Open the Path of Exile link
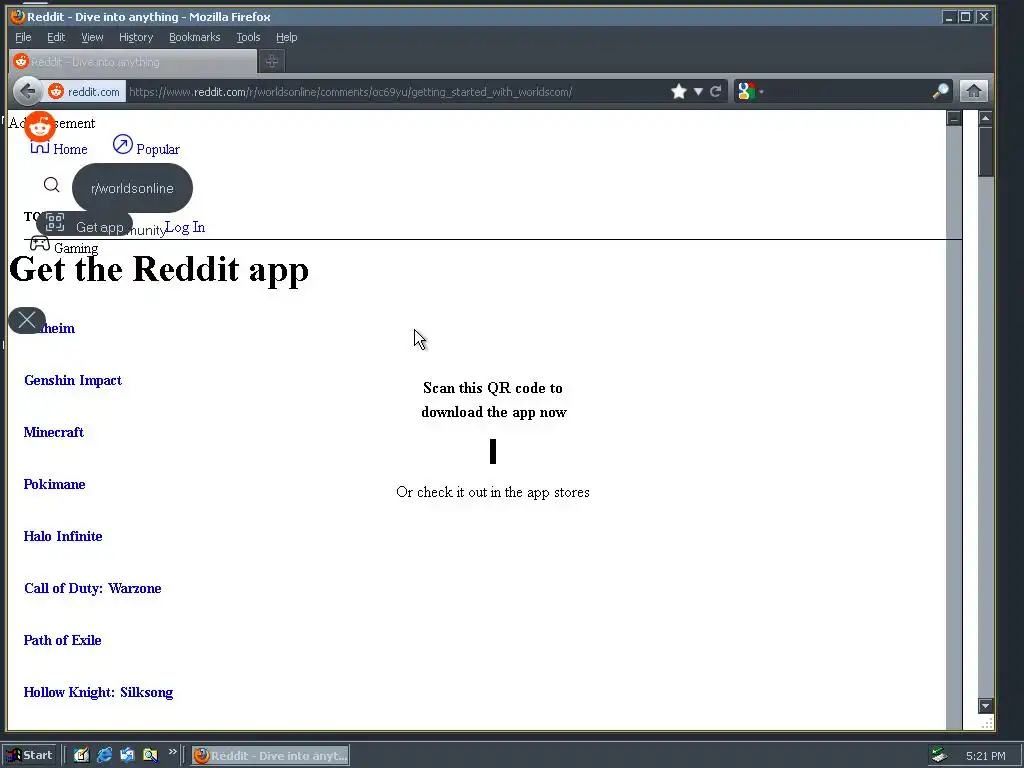Screen dimensions: 1024x768 coord(63,640)
